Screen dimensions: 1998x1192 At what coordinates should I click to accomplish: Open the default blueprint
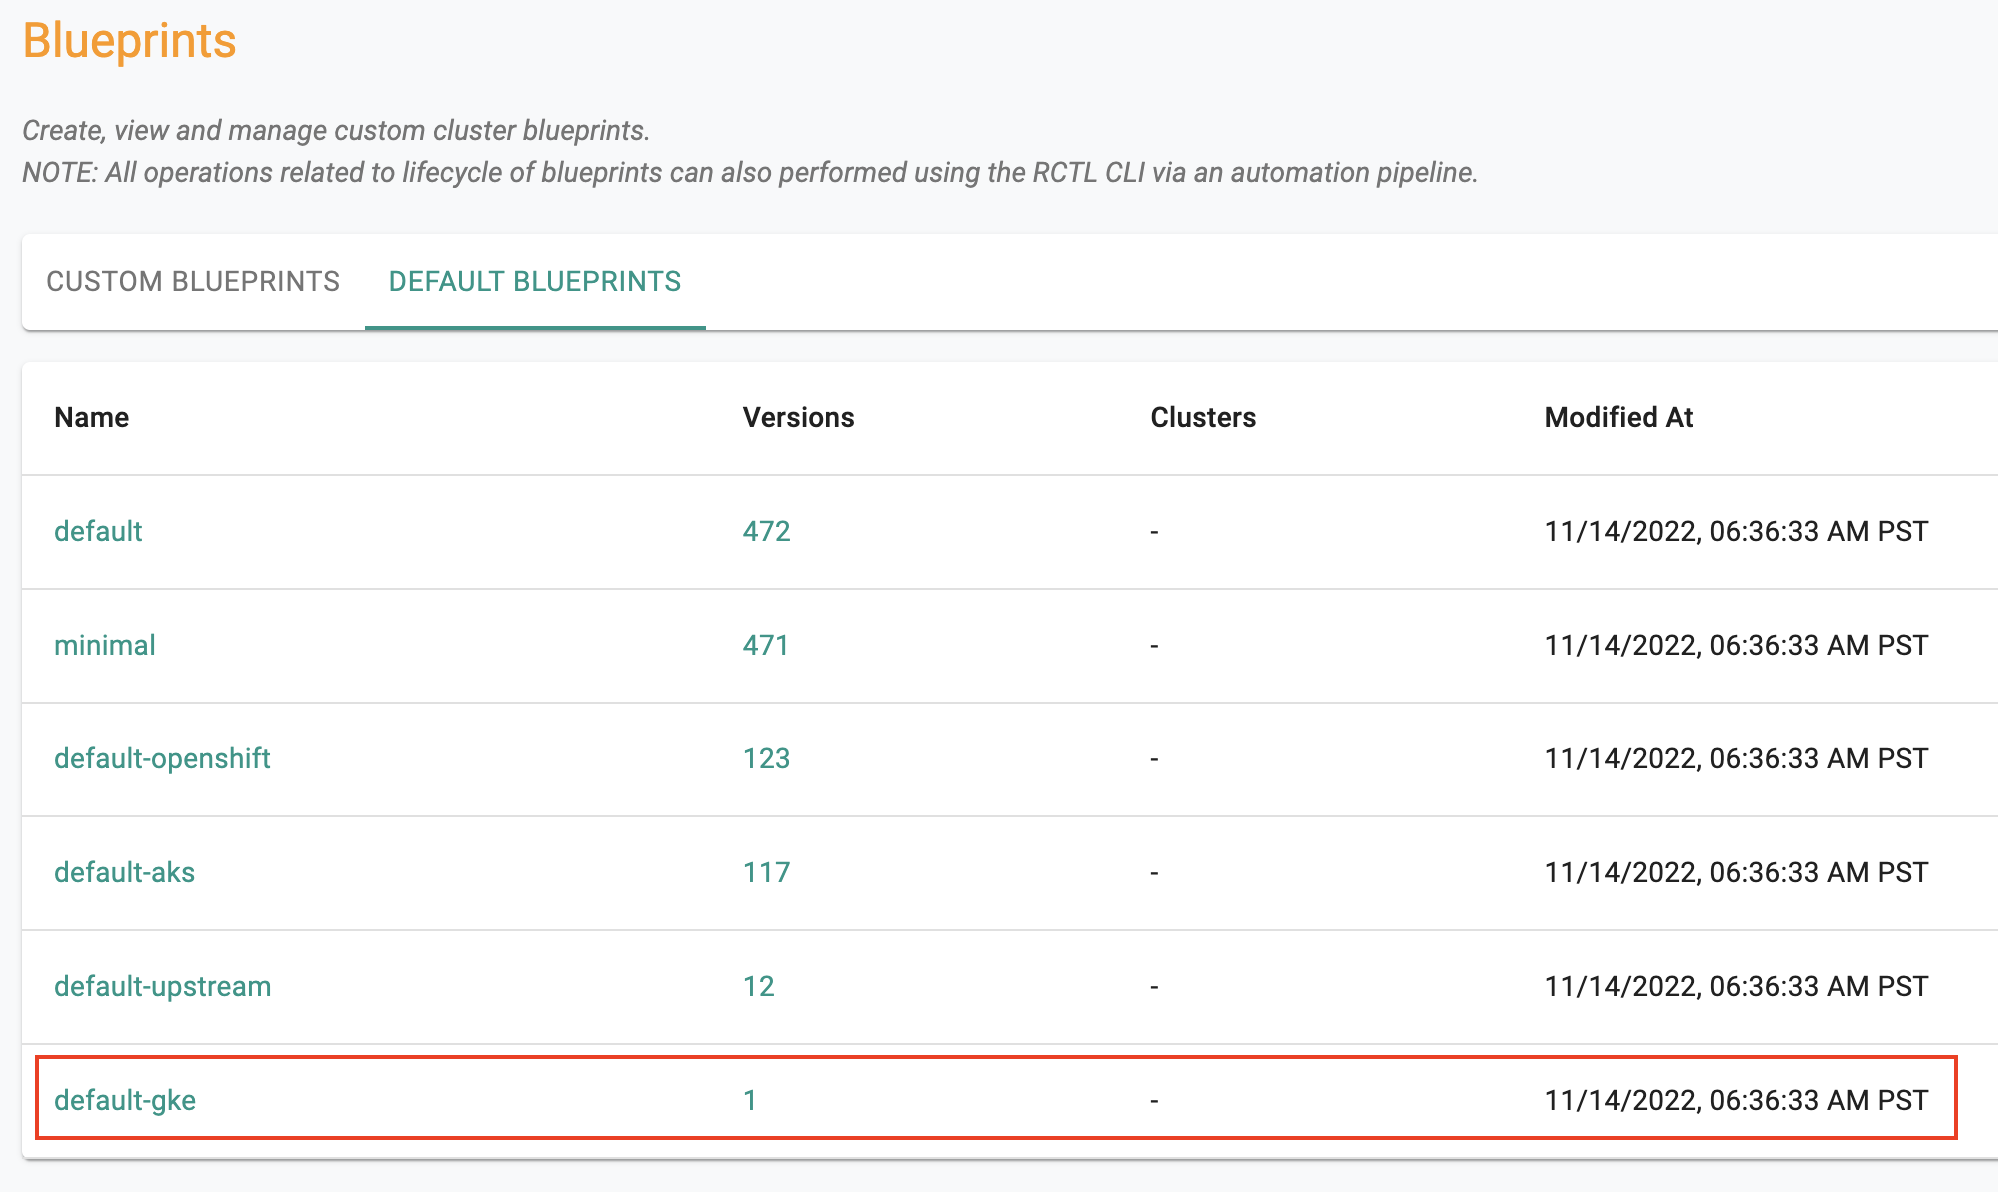[98, 531]
